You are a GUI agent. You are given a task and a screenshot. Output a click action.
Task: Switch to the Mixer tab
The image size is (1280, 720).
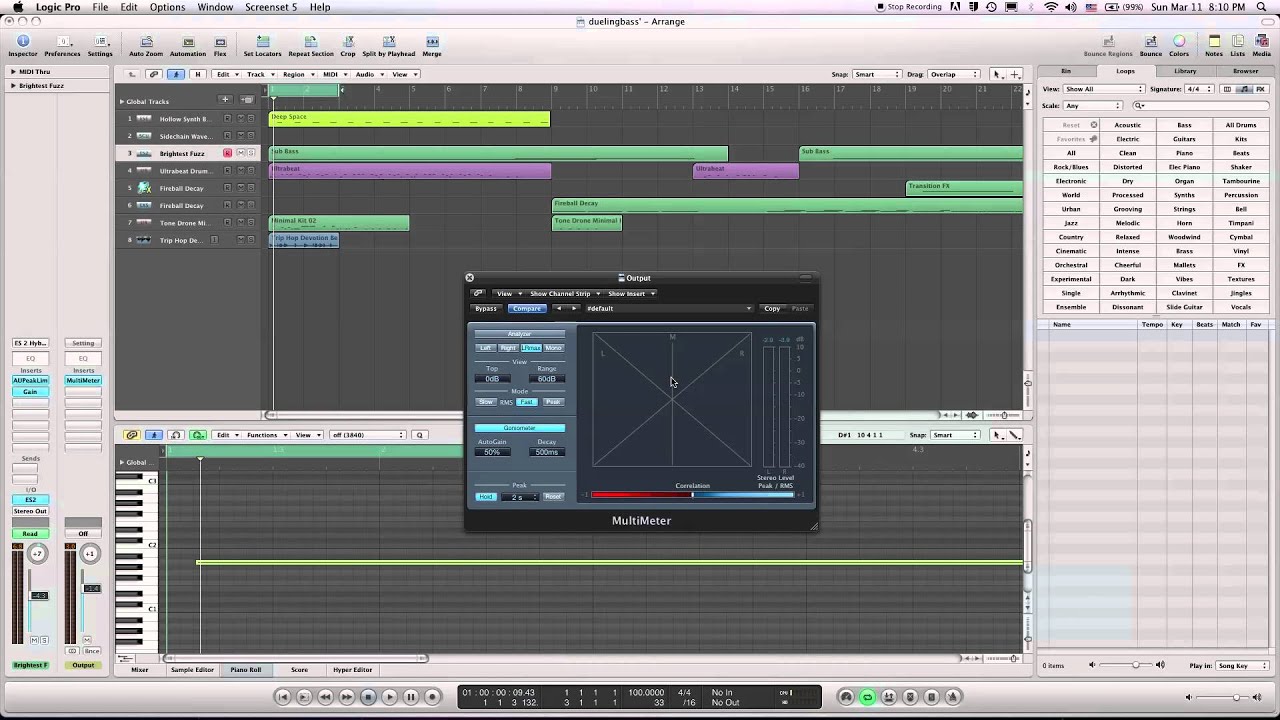(x=140, y=670)
